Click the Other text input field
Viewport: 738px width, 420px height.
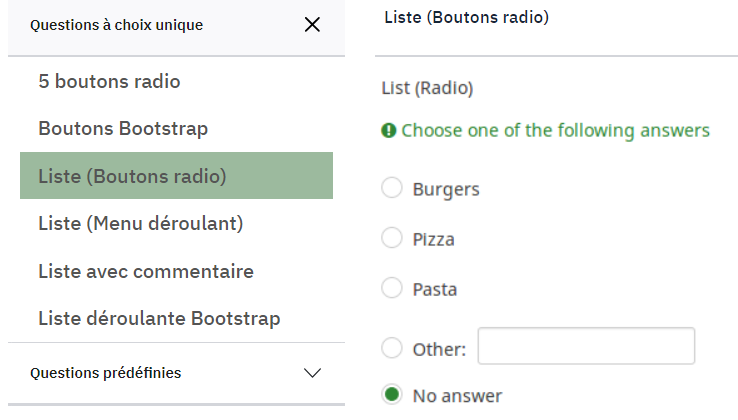pos(586,346)
